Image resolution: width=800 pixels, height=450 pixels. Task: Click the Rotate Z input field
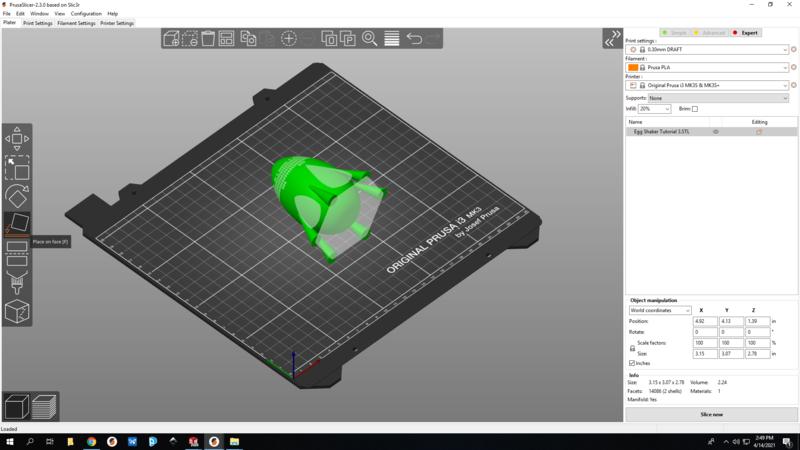pyautogui.click(x=757, y=332)
